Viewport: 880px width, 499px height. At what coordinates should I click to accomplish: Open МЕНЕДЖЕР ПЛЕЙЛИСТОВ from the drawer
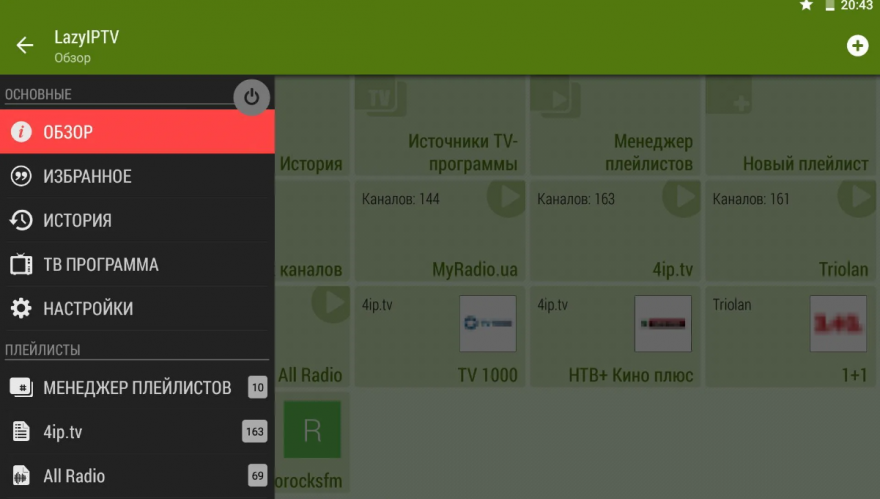(137, 387)
